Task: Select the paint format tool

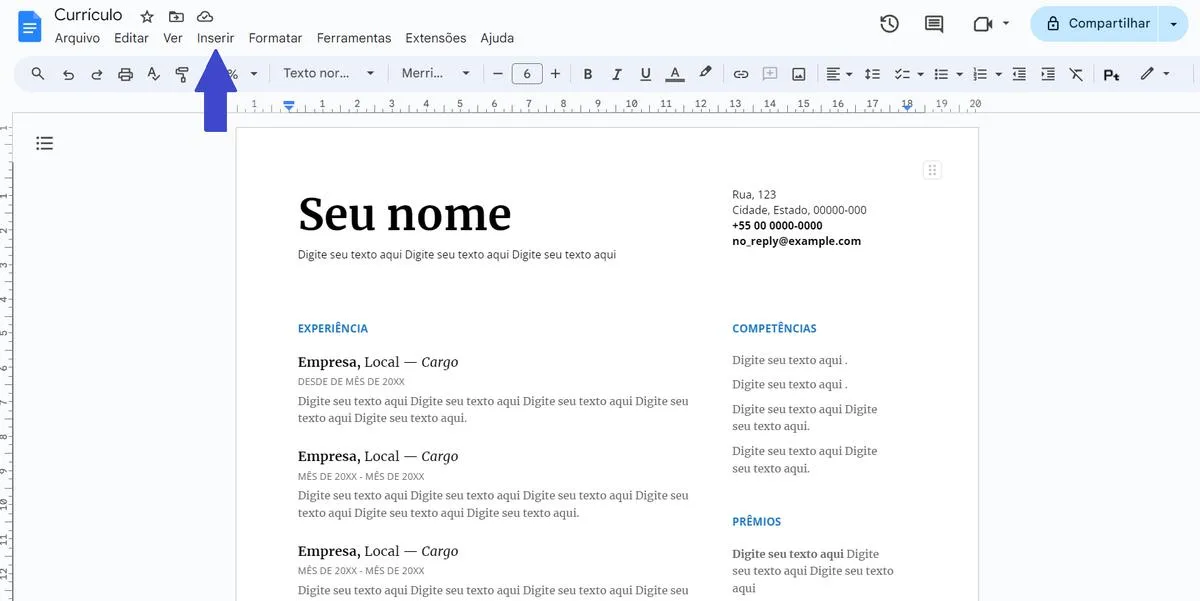Action: 181,73
